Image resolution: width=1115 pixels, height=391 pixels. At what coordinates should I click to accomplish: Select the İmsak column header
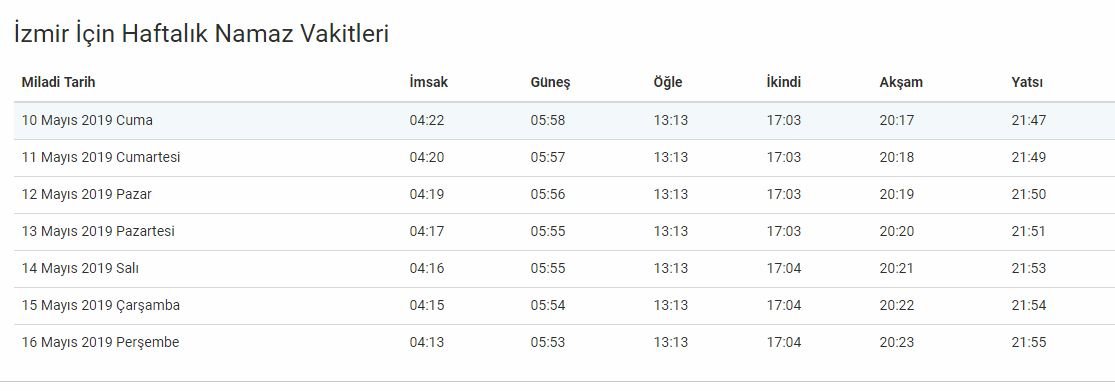tap(429, 82)
